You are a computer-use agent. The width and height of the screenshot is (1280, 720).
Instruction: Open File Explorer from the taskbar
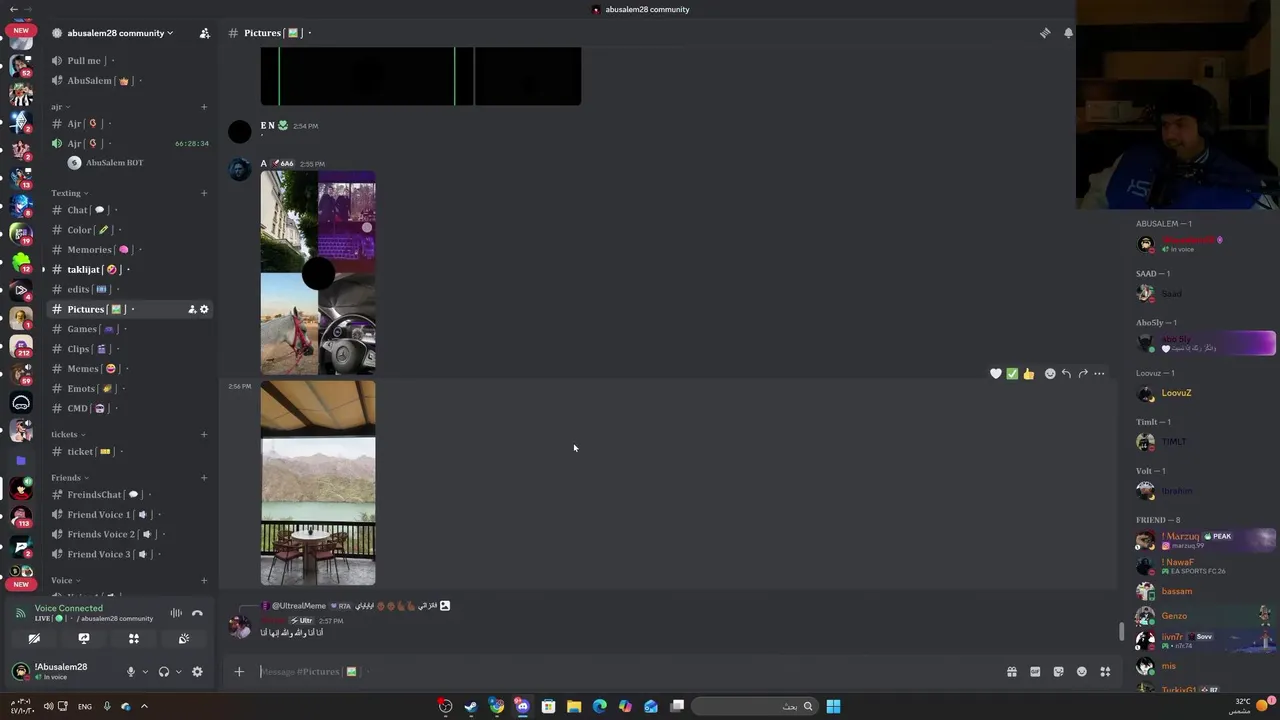[574, 706]
